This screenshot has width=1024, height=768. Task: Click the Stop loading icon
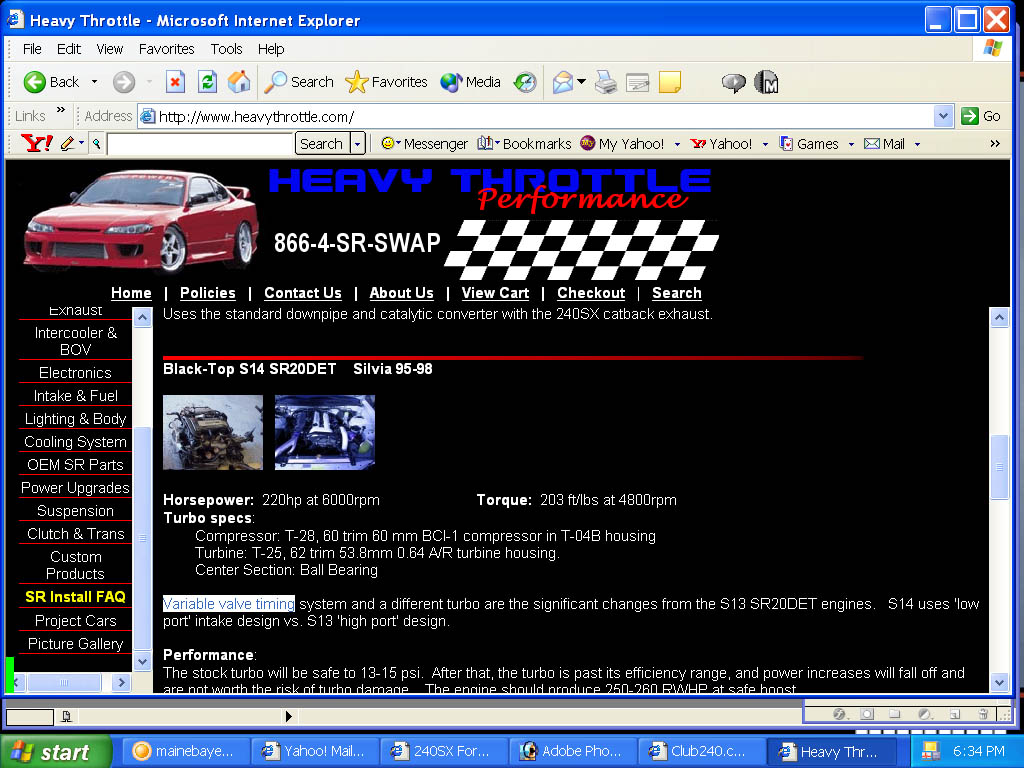[x=175, y=82]
